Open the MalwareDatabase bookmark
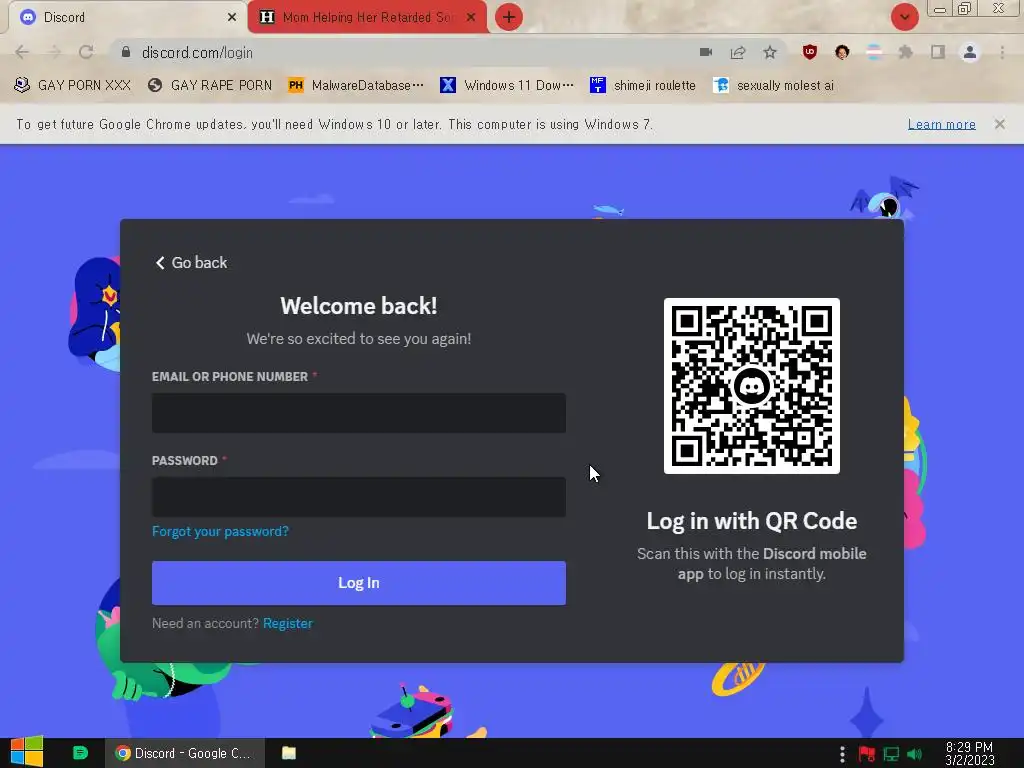This screenshot has width=1024, height=768. click(356, 86)
